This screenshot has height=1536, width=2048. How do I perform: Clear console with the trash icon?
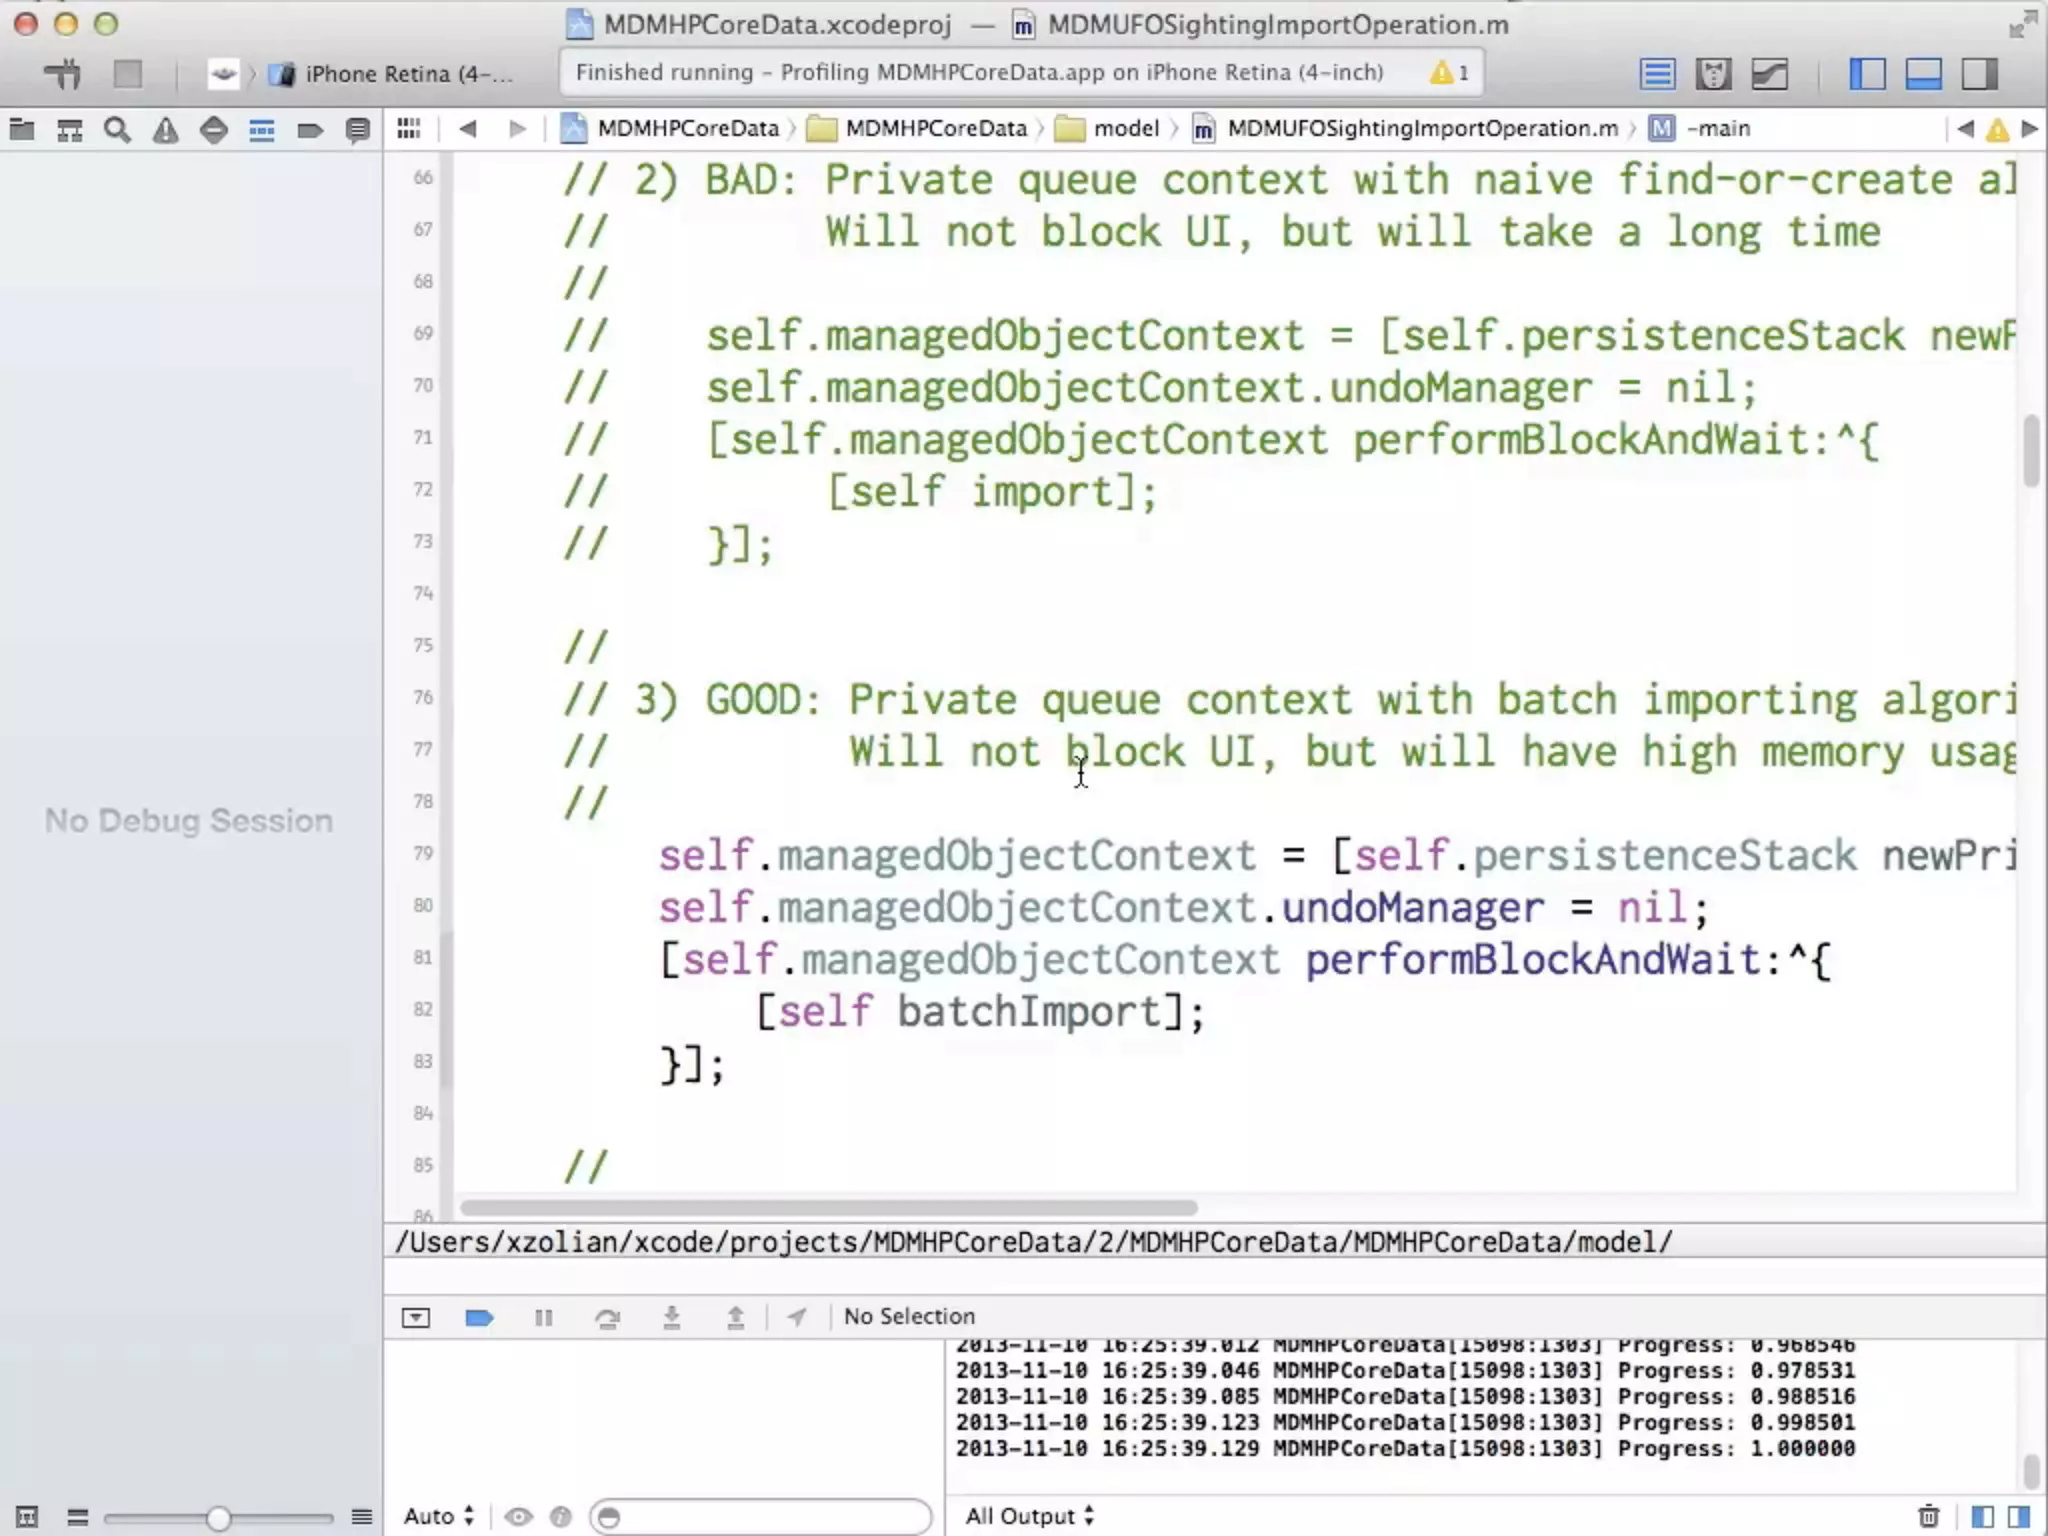click(1928, 1516)
